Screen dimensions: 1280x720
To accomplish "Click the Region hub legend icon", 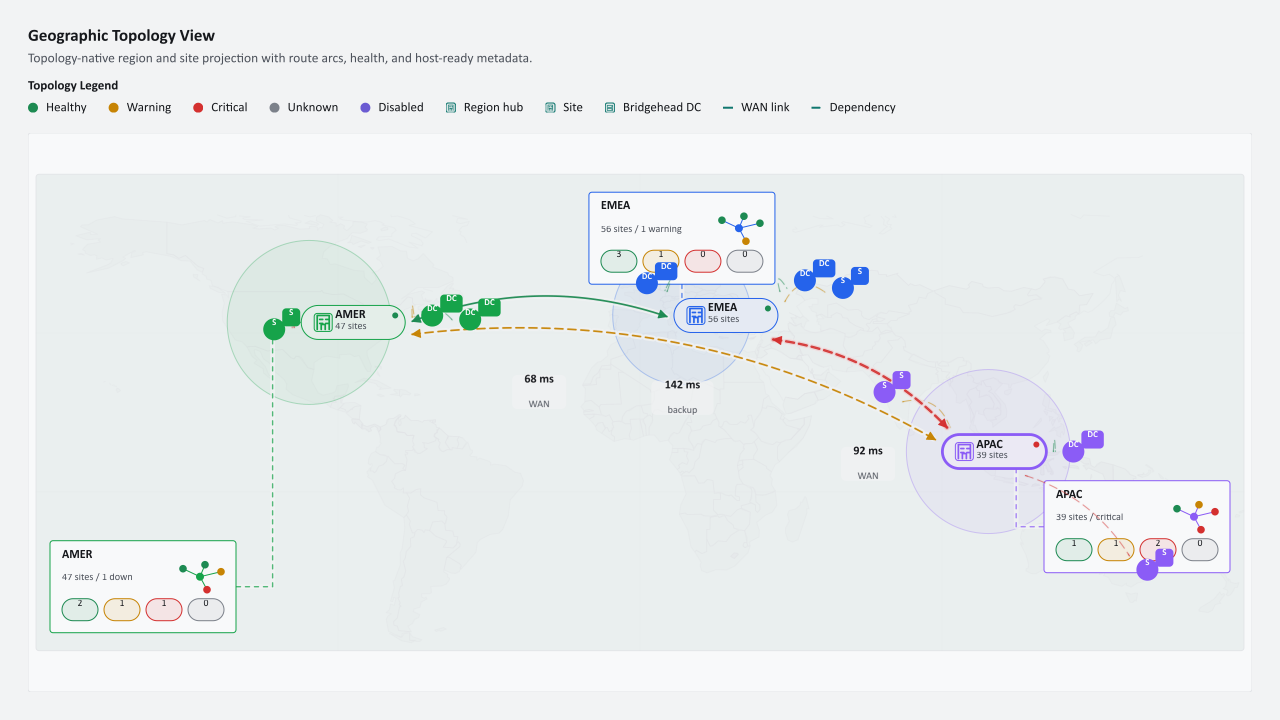I will pyautogui.click(x=451, y=107).
